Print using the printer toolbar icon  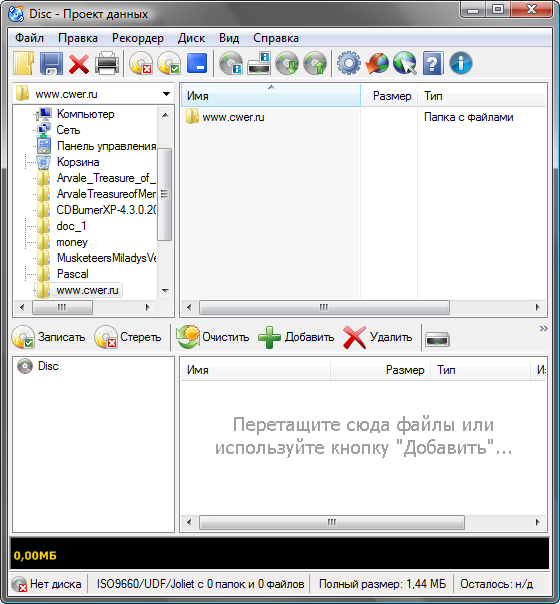(107, 63)
